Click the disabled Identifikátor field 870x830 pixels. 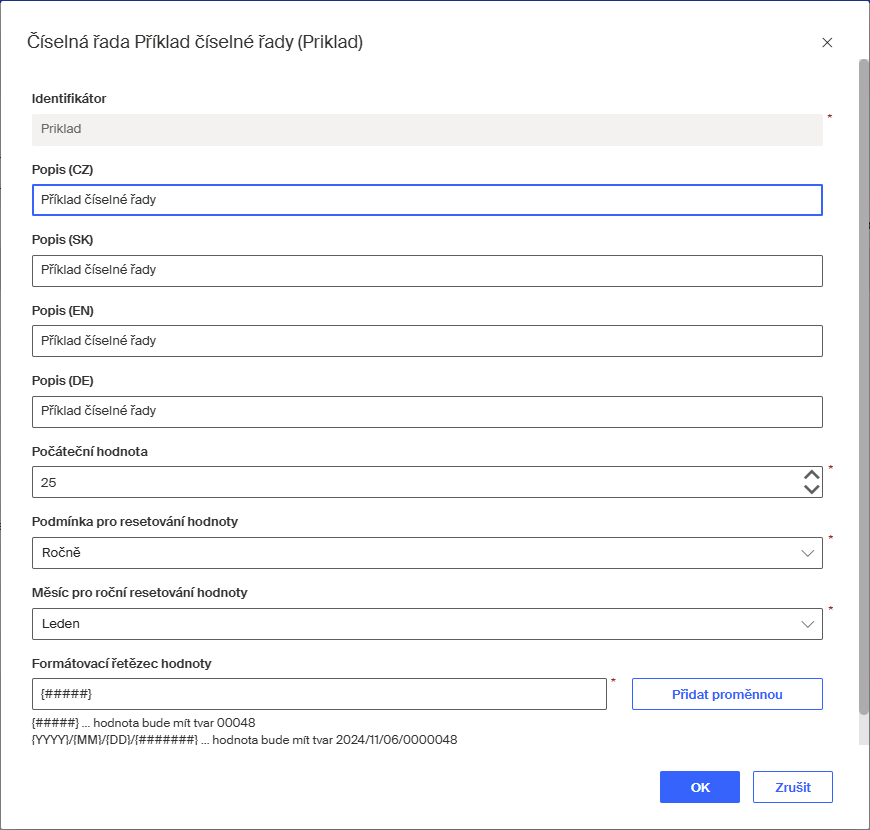[x=427, y=129]
